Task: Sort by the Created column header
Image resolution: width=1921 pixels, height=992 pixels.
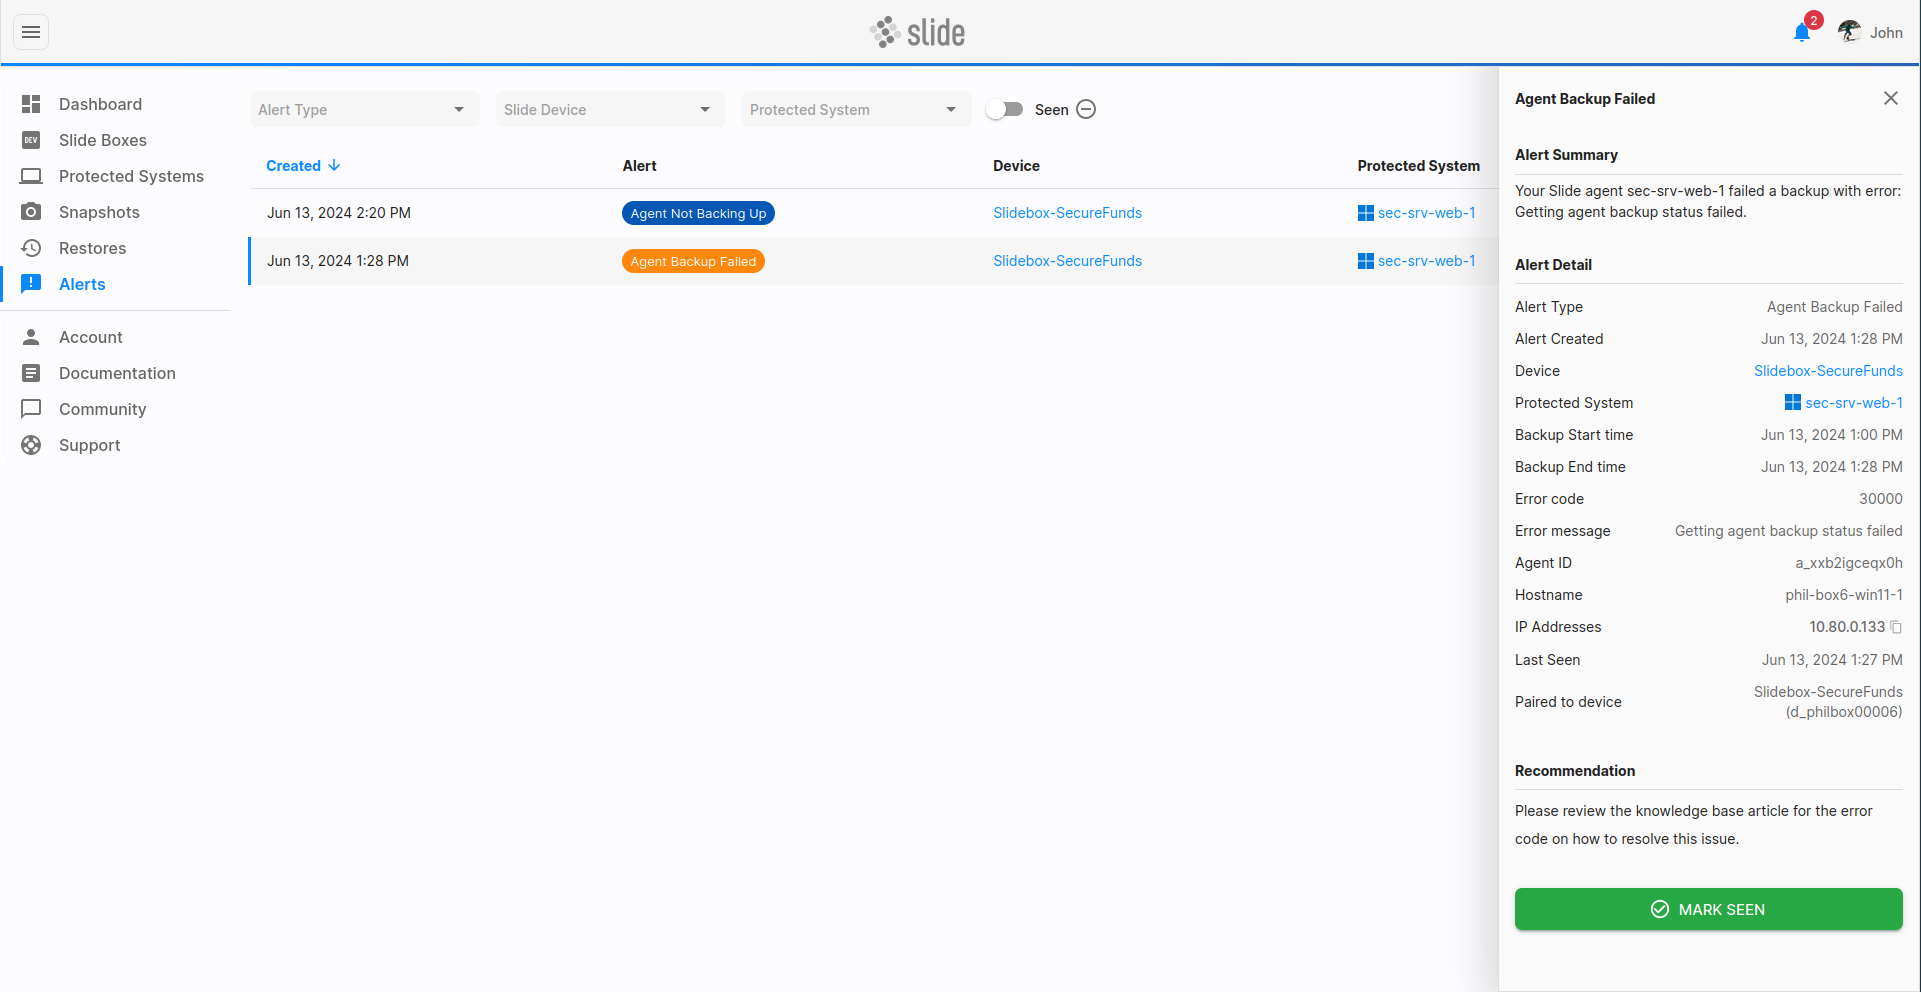Action: (293, 166)
